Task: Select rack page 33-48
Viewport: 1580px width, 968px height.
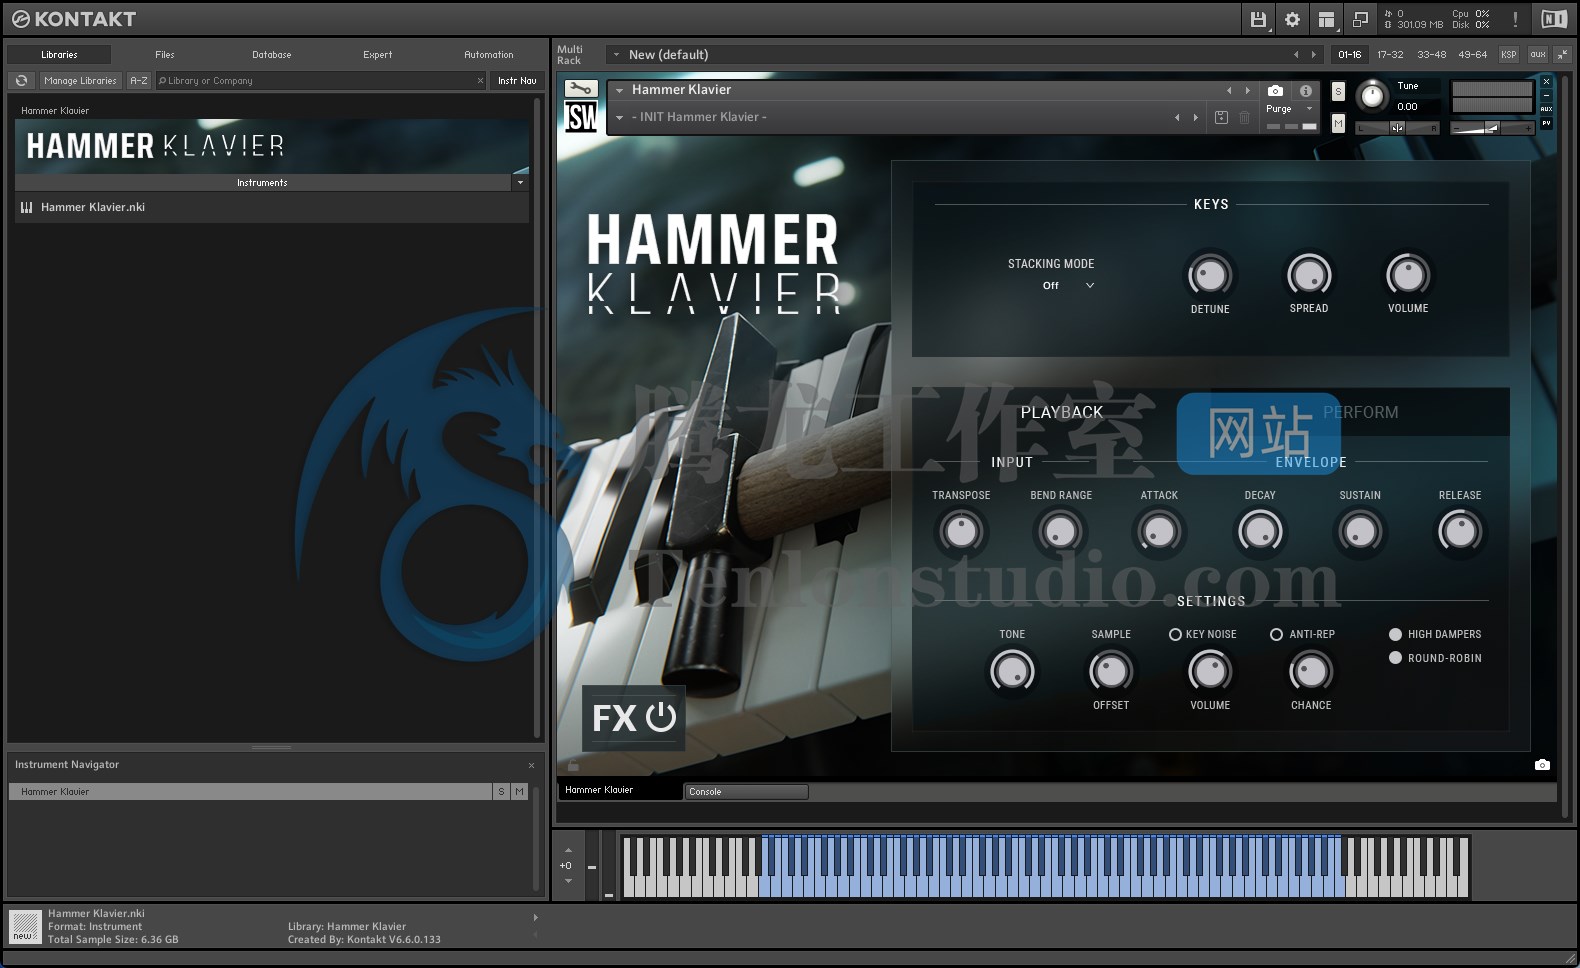Action: pyautogui.click(x=1431, y=54)
